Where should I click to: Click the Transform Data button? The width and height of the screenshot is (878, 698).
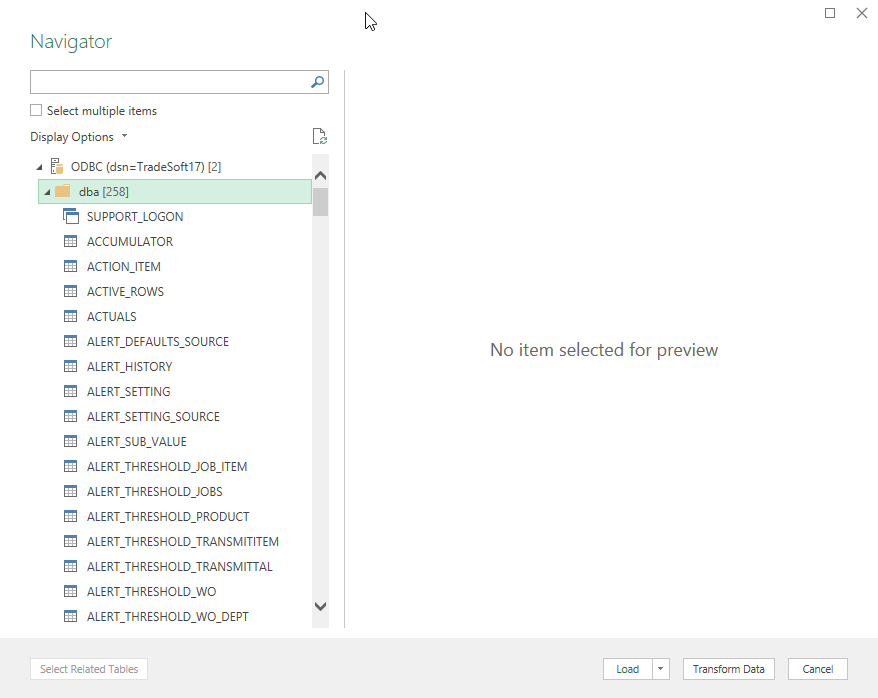click(728, 669)
